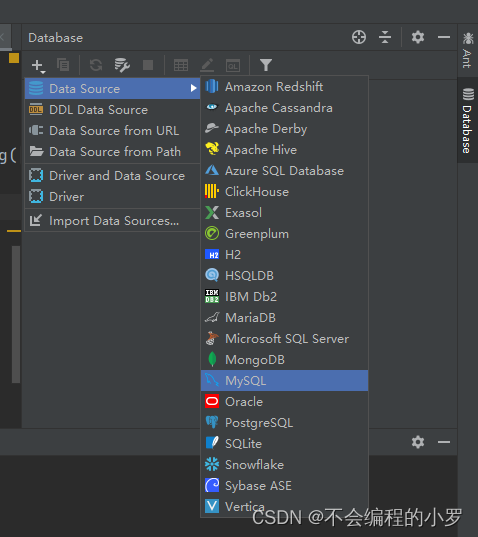Select MariaDB from the list
The height and width of the screenshot is (537, 478).
click(285, 317)
